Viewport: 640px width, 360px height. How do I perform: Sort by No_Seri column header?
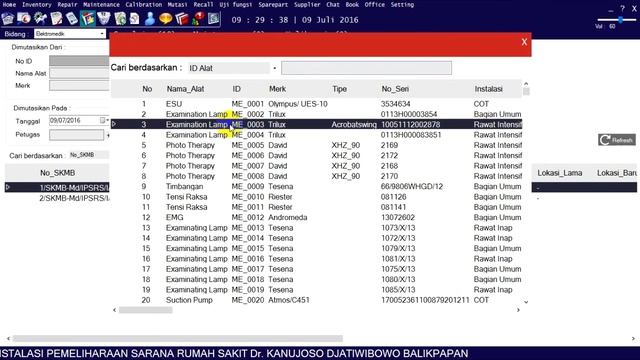tap(395, 89)
